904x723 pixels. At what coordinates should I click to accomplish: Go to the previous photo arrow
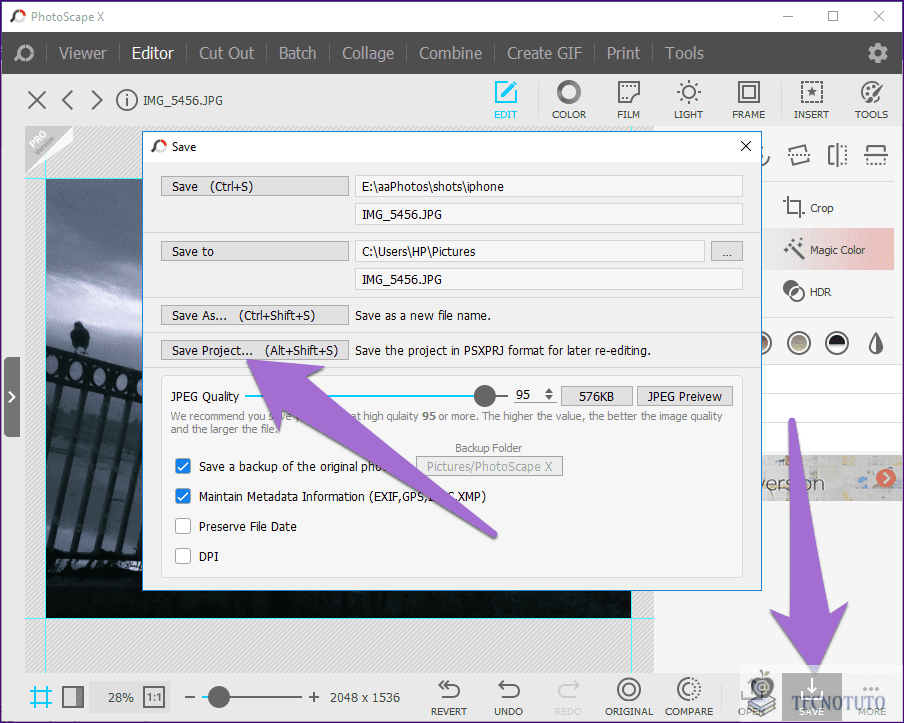pyautogui.click(x=68, y=100)
